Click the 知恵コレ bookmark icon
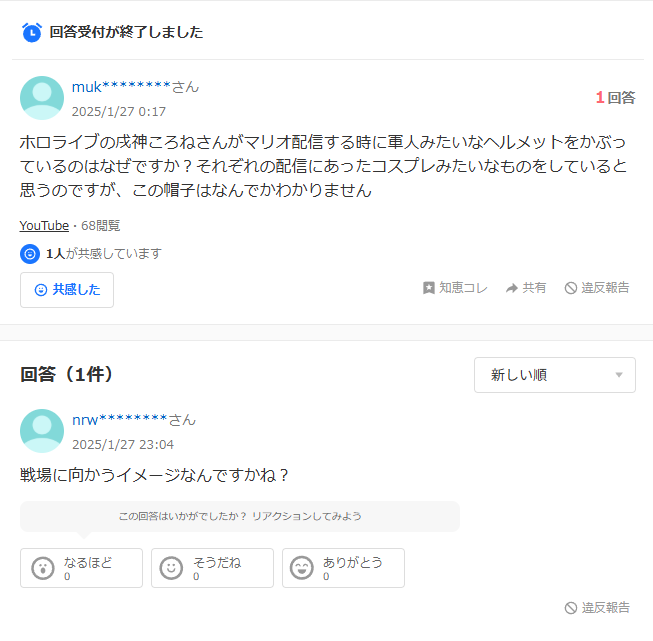The width and height of the screenshot is (653, 641). coord(429,288)
